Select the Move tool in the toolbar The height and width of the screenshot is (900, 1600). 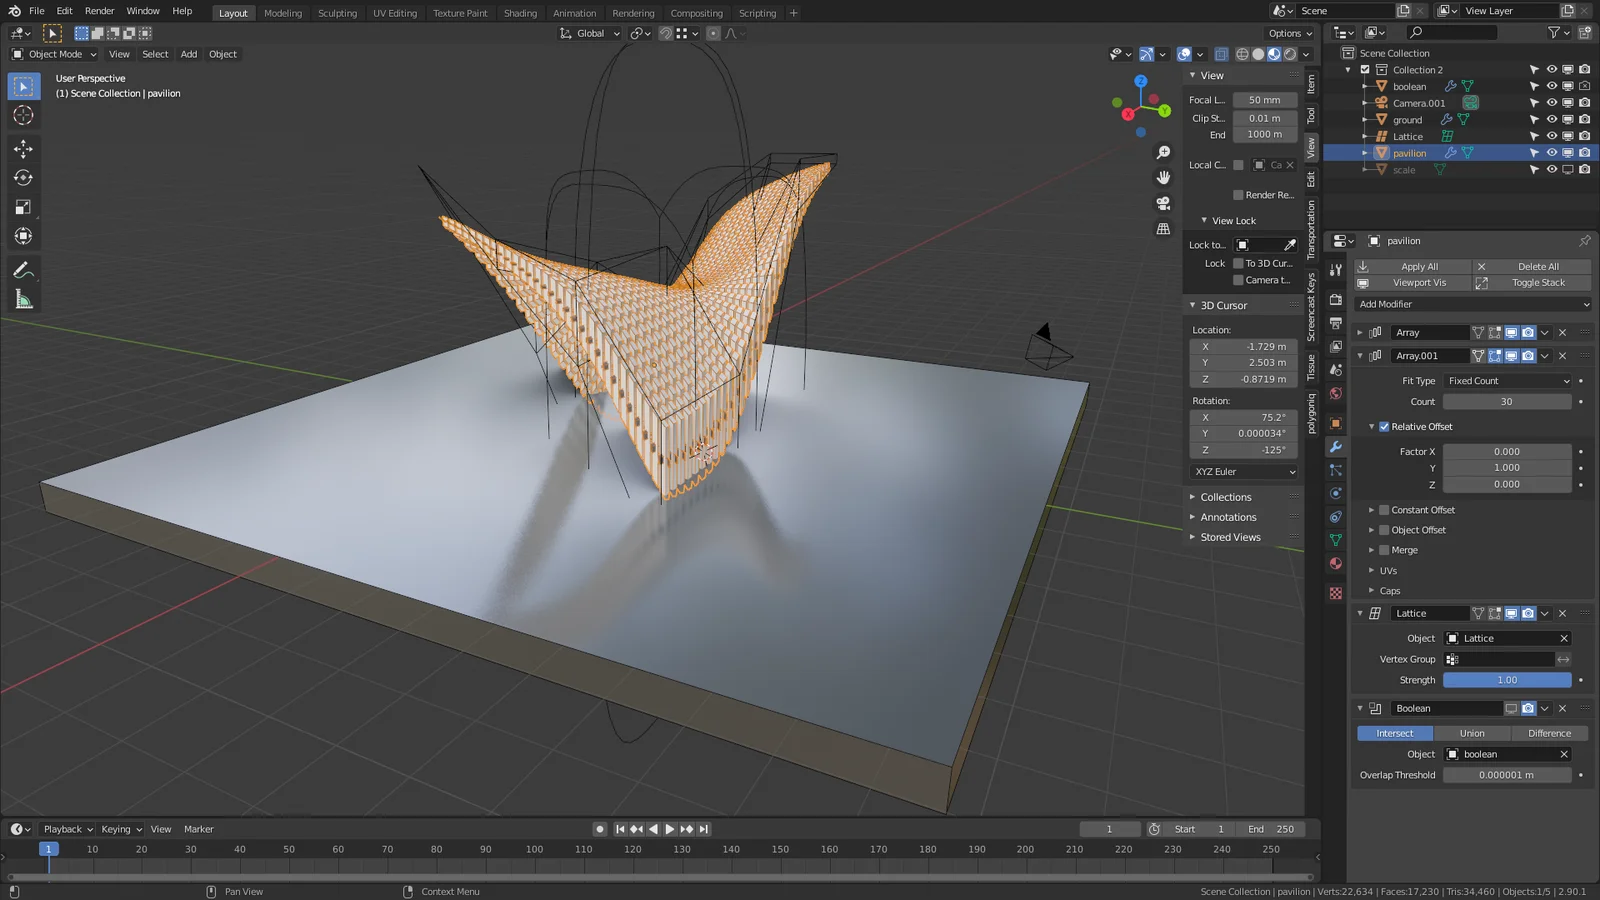(x=23, y=148)
